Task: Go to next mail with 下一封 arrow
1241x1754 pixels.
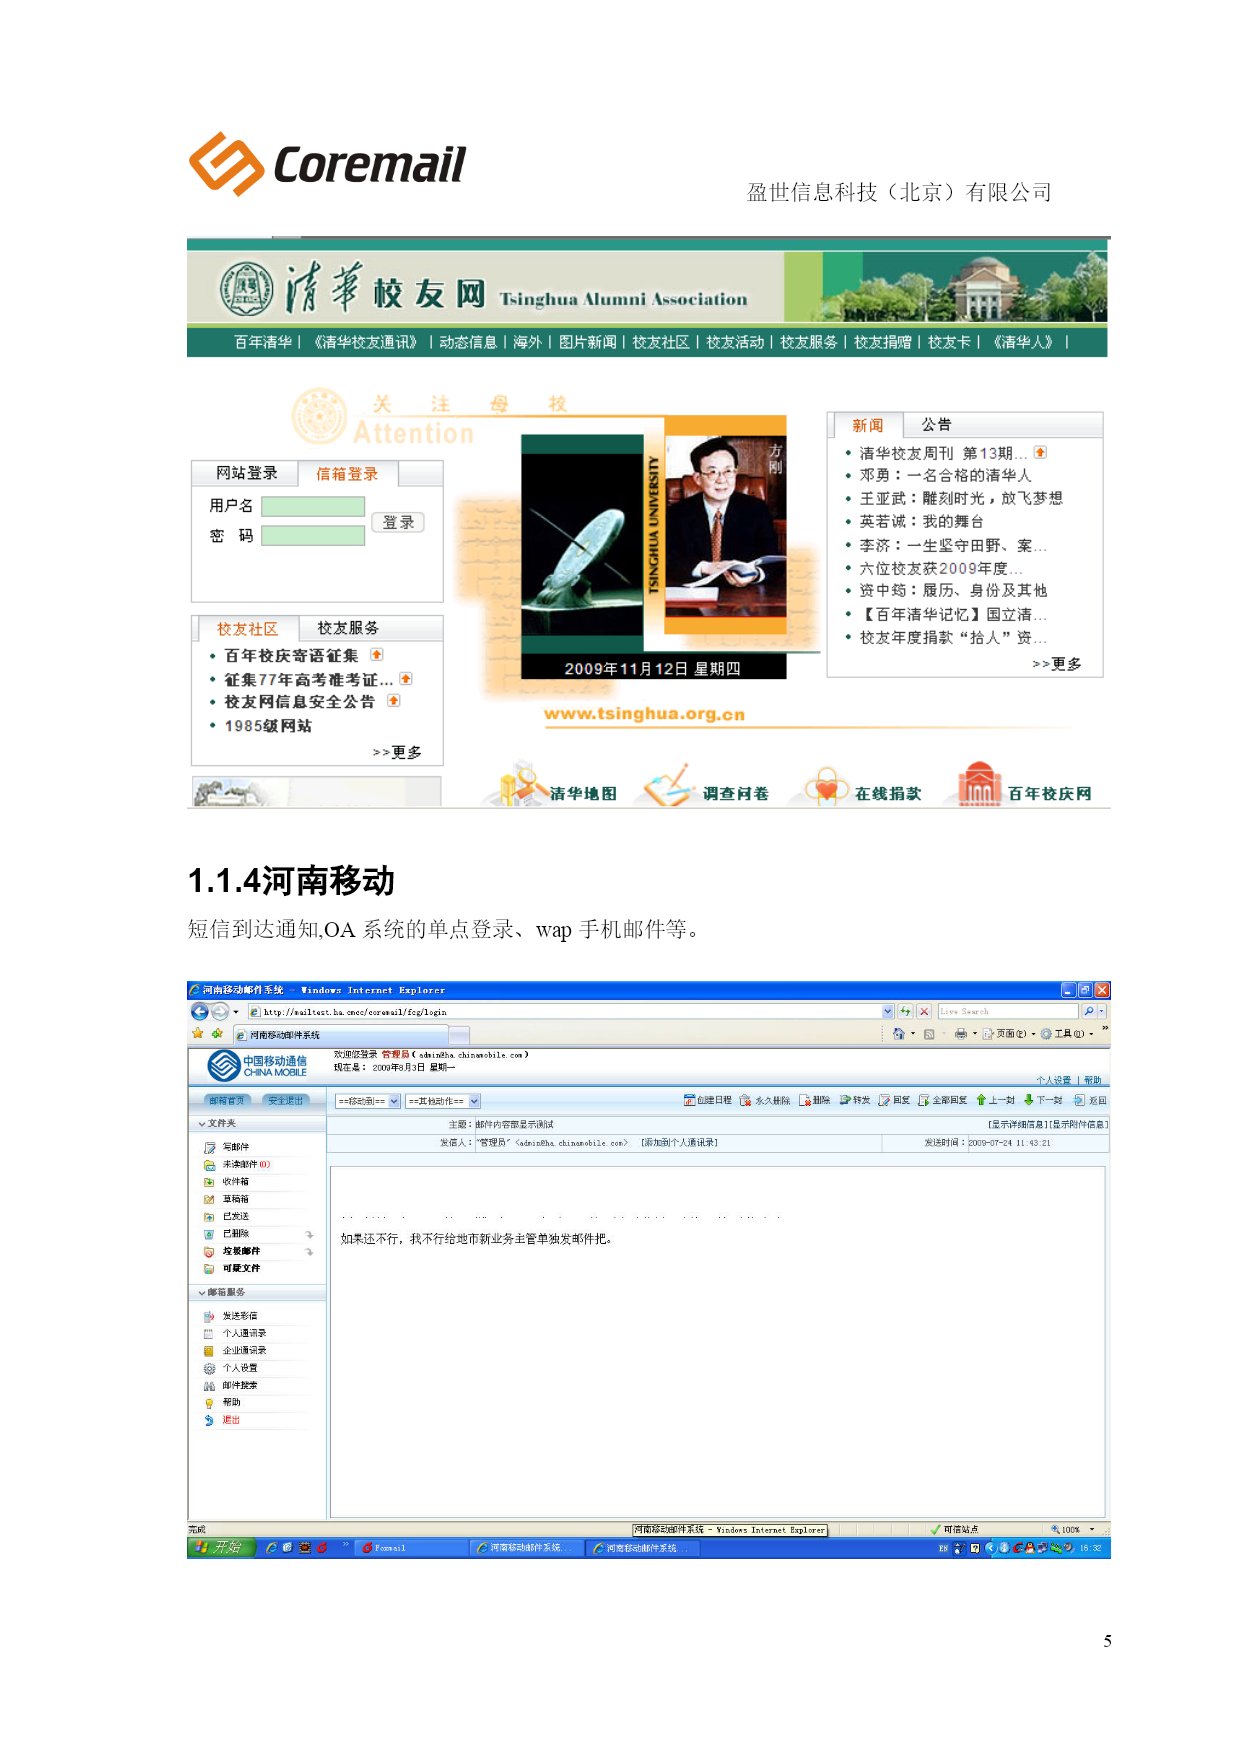Action: 1029,1100
